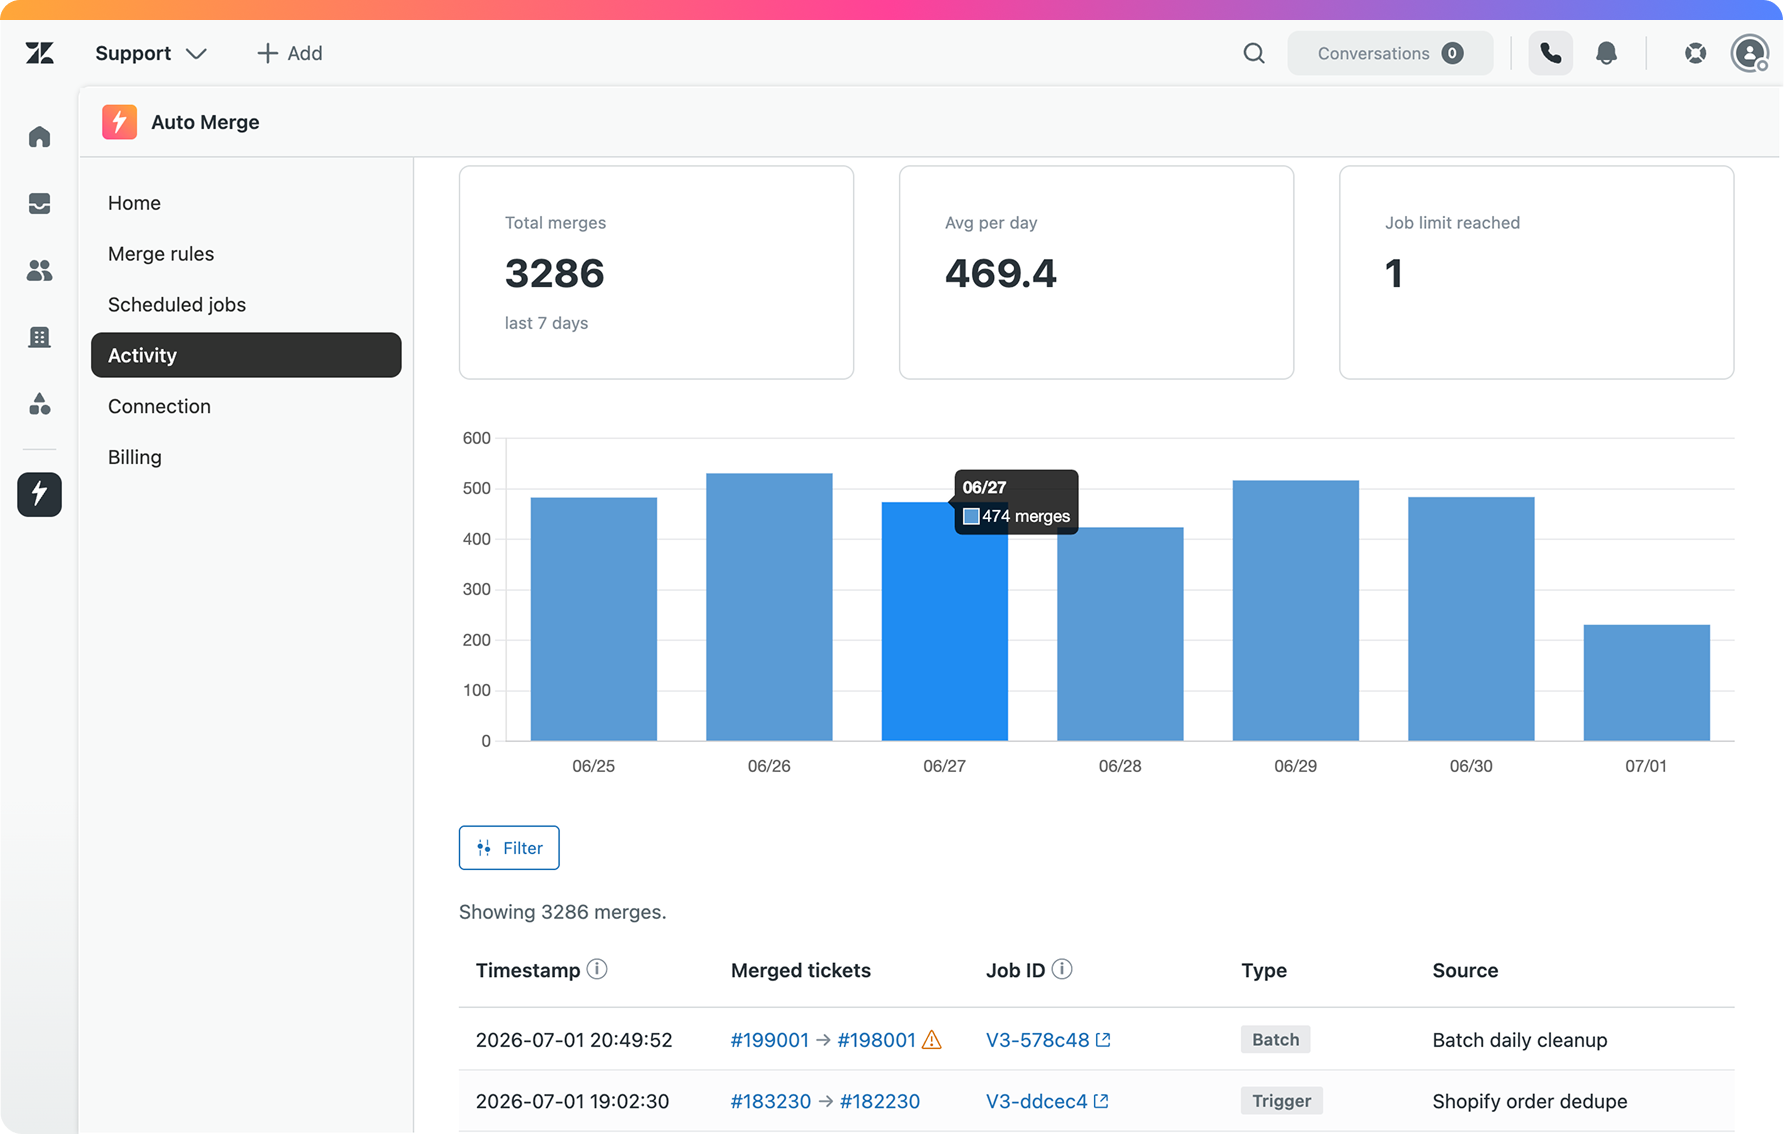Click the Avg per day 469.4 card
Viewport: 1784px width, 1134px height.
1096,272
